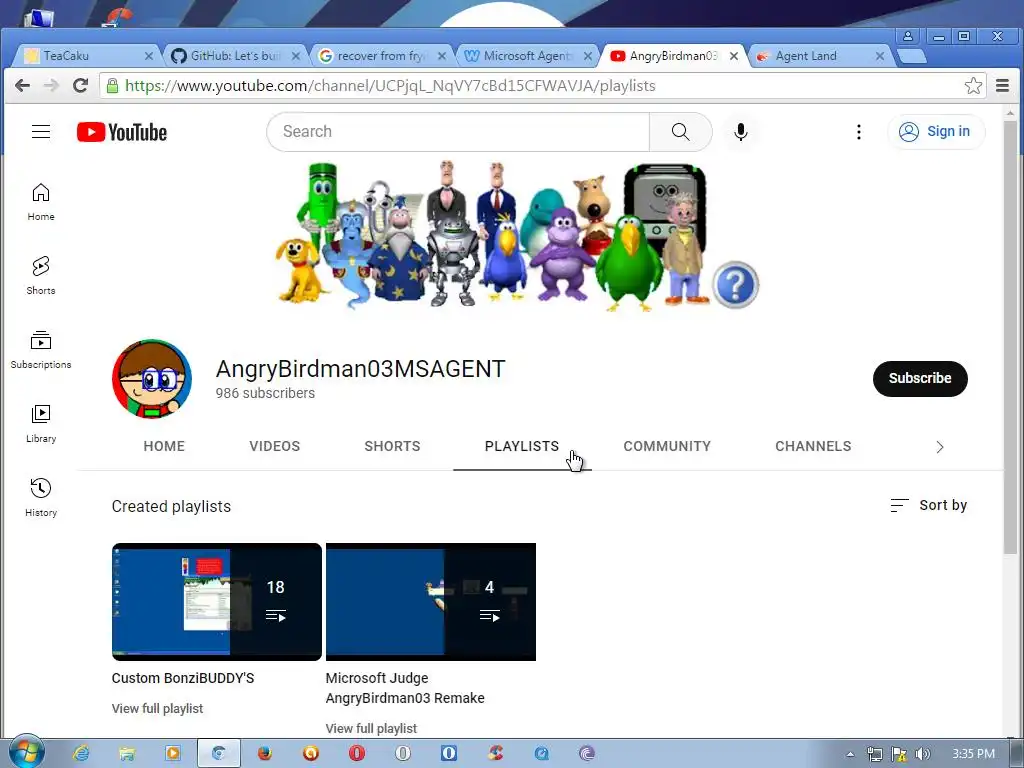This screenshot has width=1024, height=768.
Task: Go to the YouTube logo homepage
Action: [x=121, y=132]
